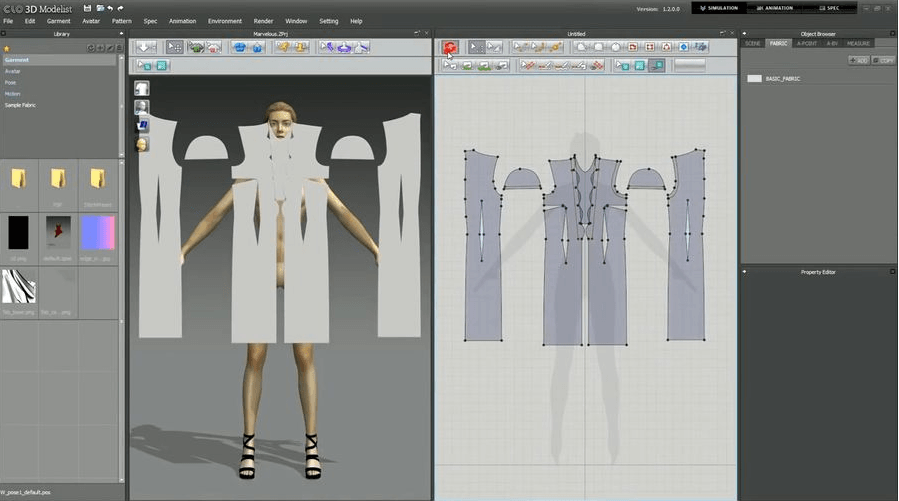Open the Environment menu

pos(225,21)
